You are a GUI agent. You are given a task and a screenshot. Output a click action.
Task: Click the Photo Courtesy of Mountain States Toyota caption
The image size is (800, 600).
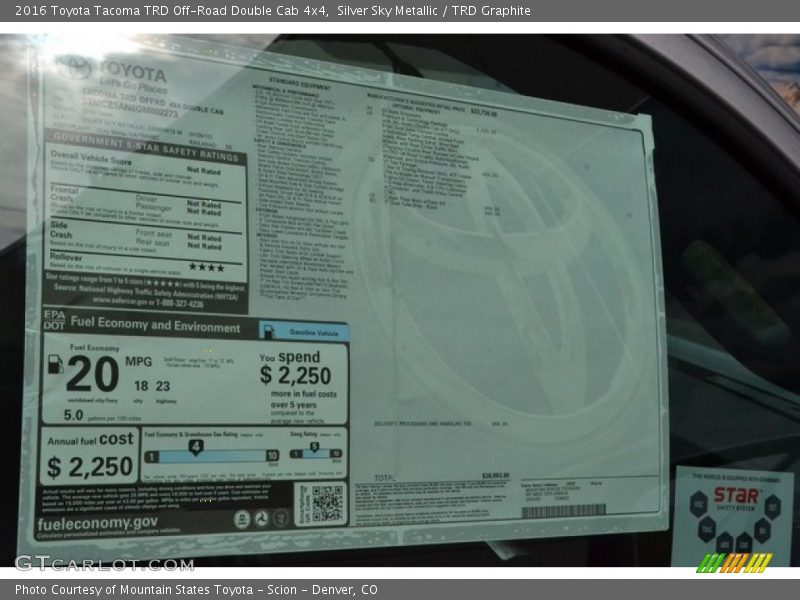pyautogui.click(x=196, y=590)
